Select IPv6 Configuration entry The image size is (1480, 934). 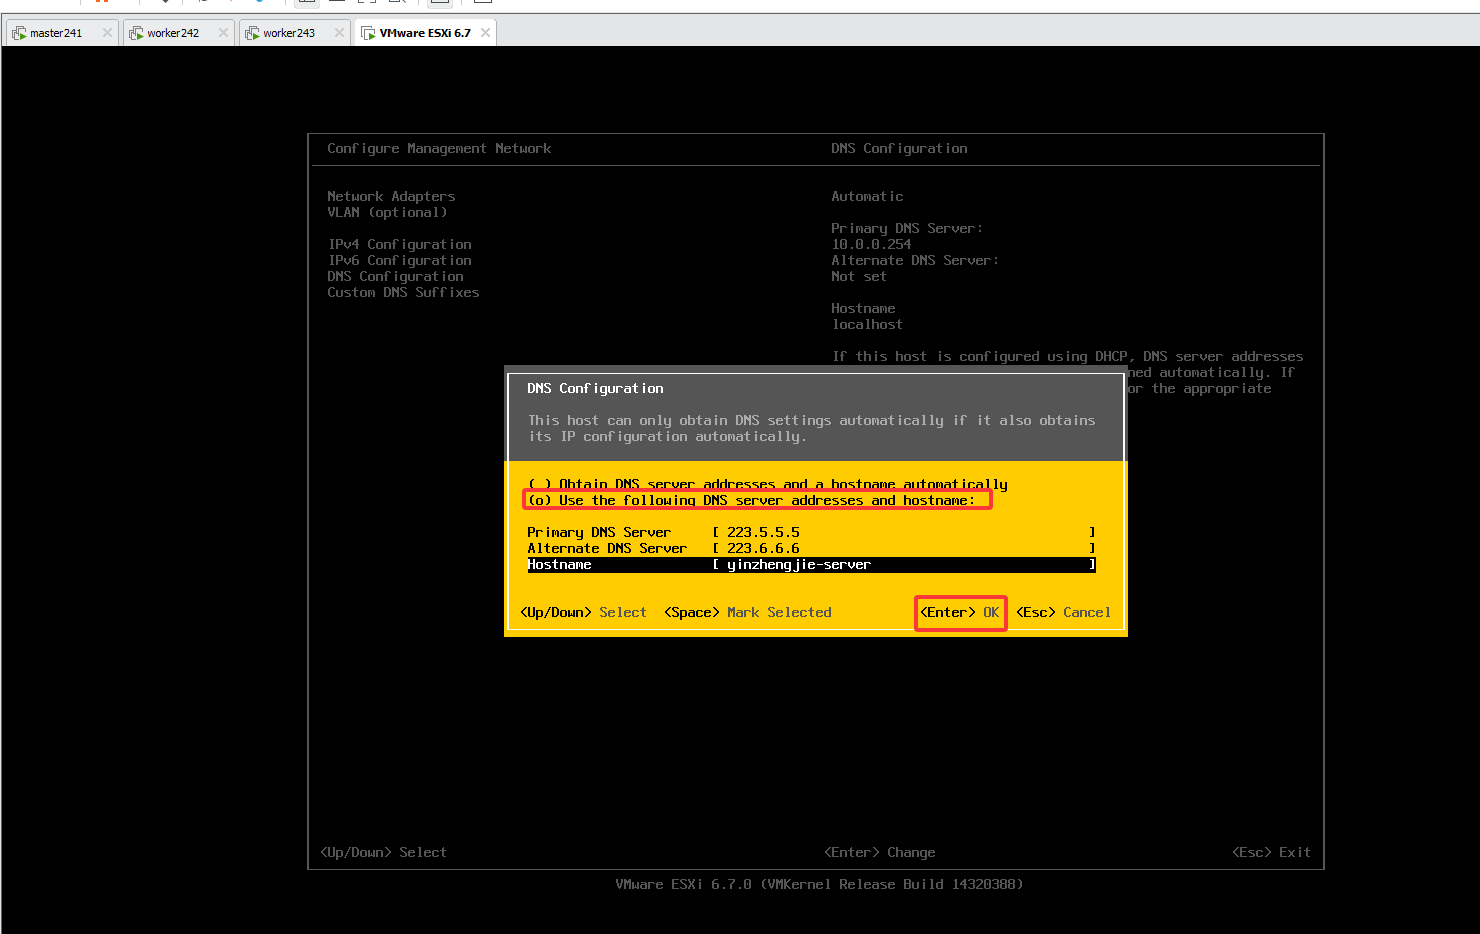399,260
